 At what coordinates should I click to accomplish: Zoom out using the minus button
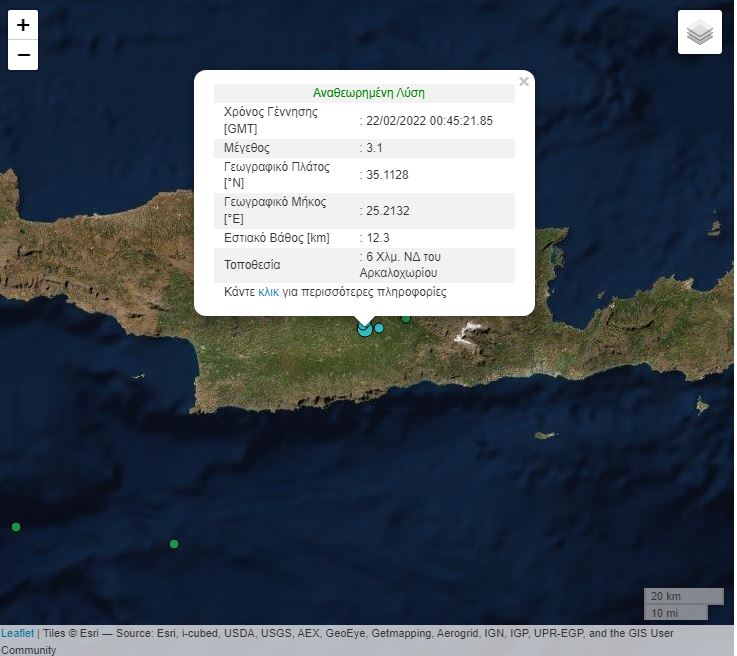click(23, 55)
